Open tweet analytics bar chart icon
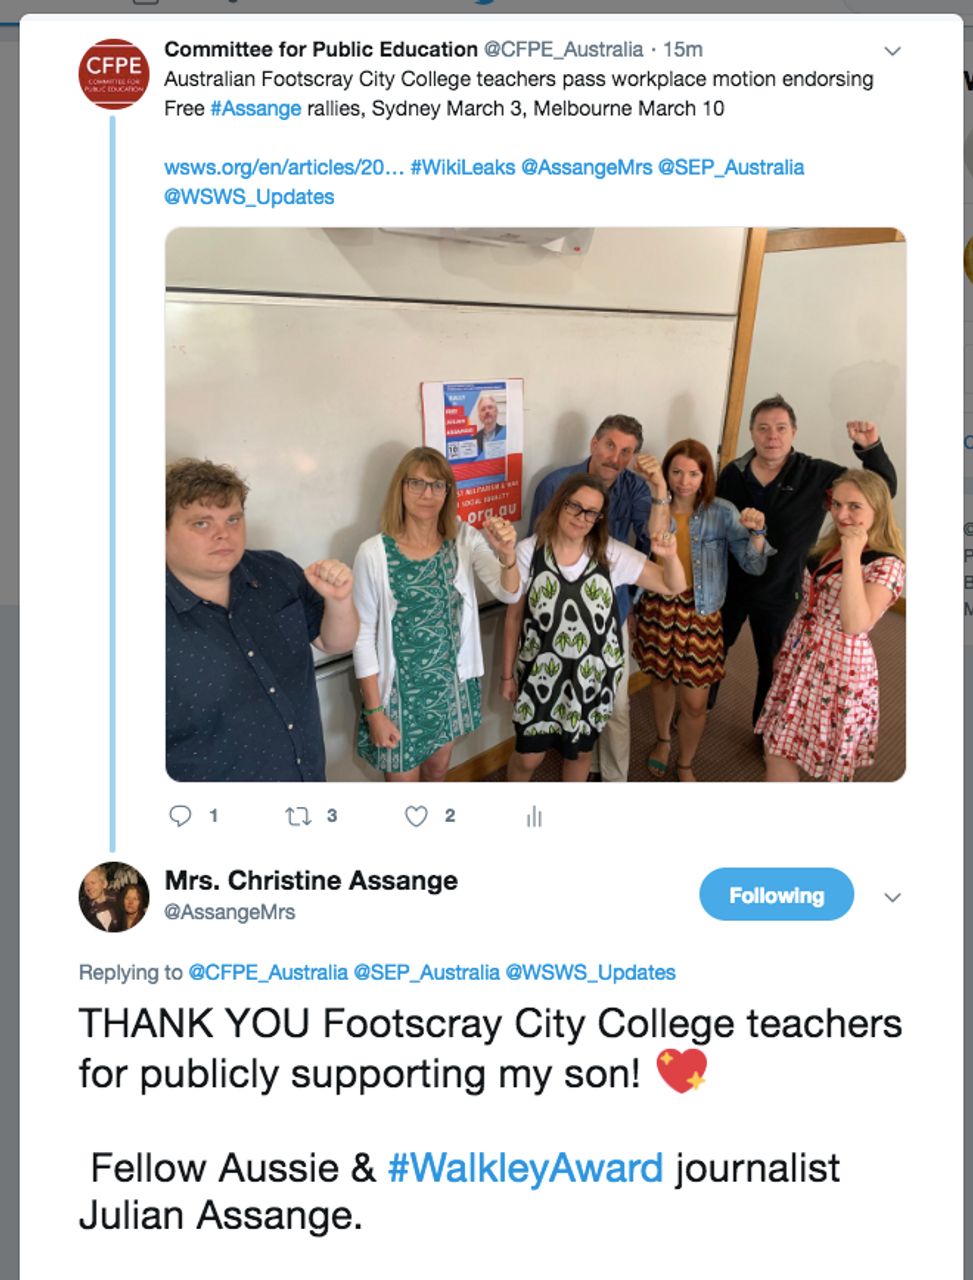This screenshot has height=1280, width=973. click(x=534, y=817)
